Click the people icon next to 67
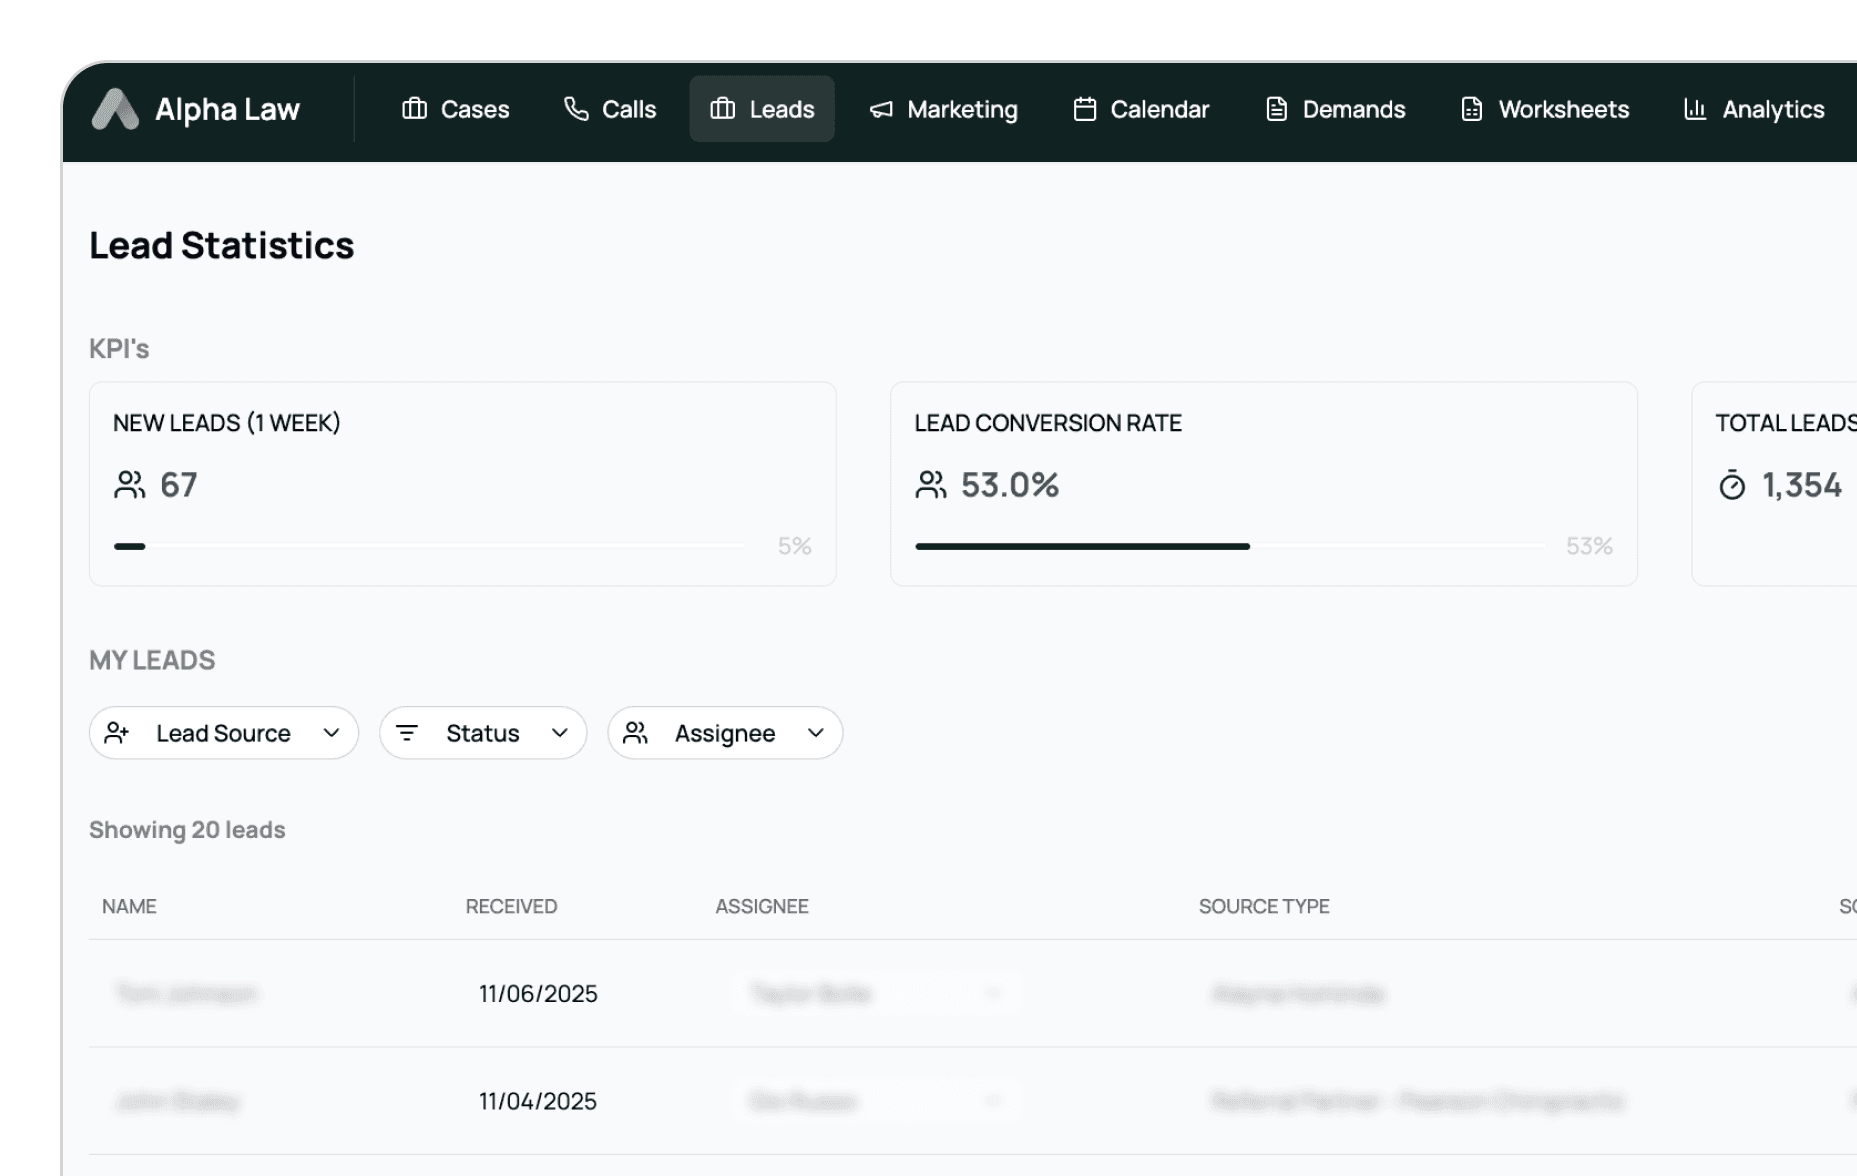Viewport: 1857px width, 1176px height. [x=130, y=485]
